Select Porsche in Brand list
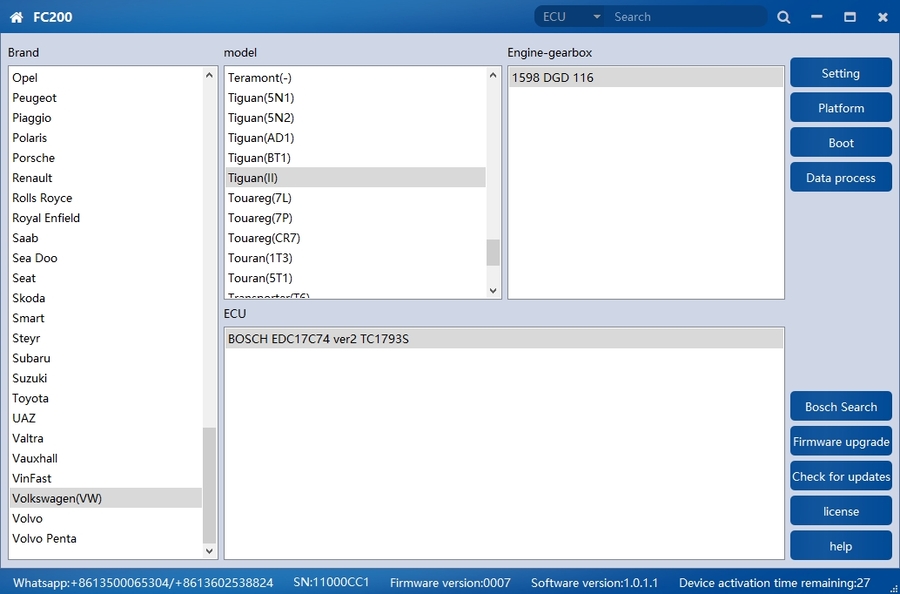Viewport: 900px width, 594px height. [x=34, y=158]
